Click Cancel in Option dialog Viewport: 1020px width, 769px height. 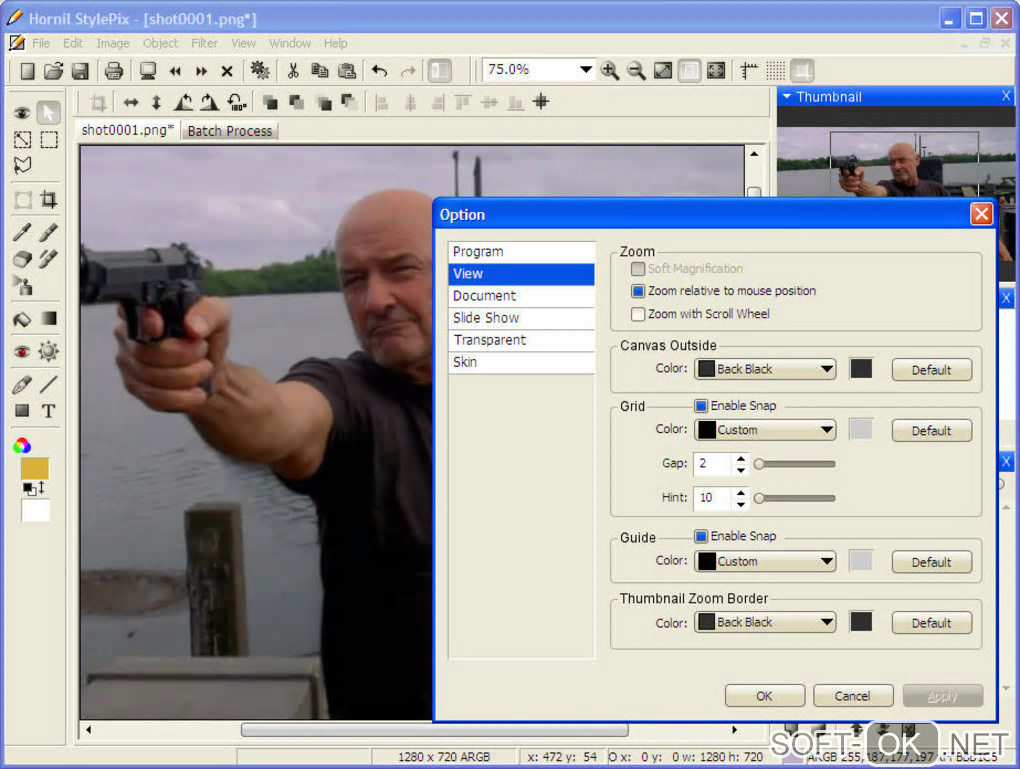(x=852, y=695)
